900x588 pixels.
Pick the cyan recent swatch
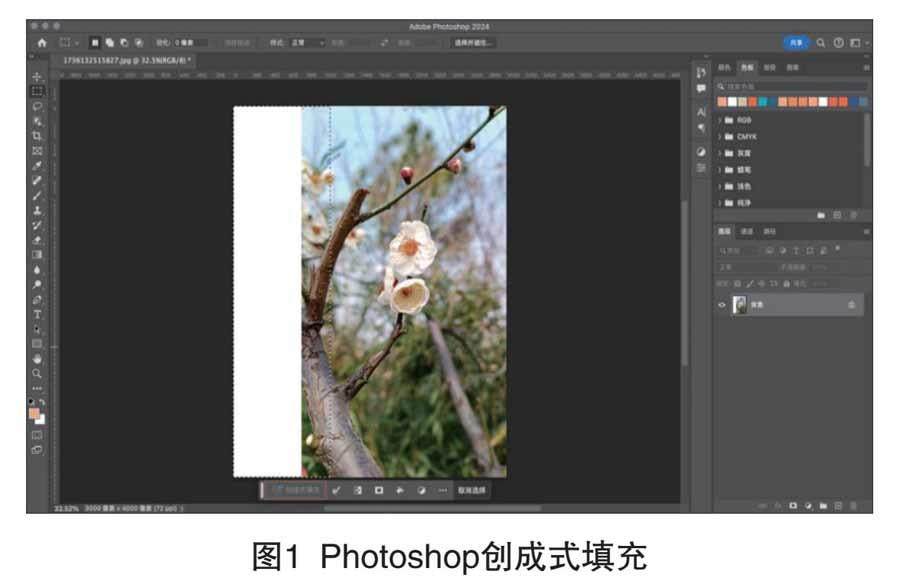pos(763,102)
